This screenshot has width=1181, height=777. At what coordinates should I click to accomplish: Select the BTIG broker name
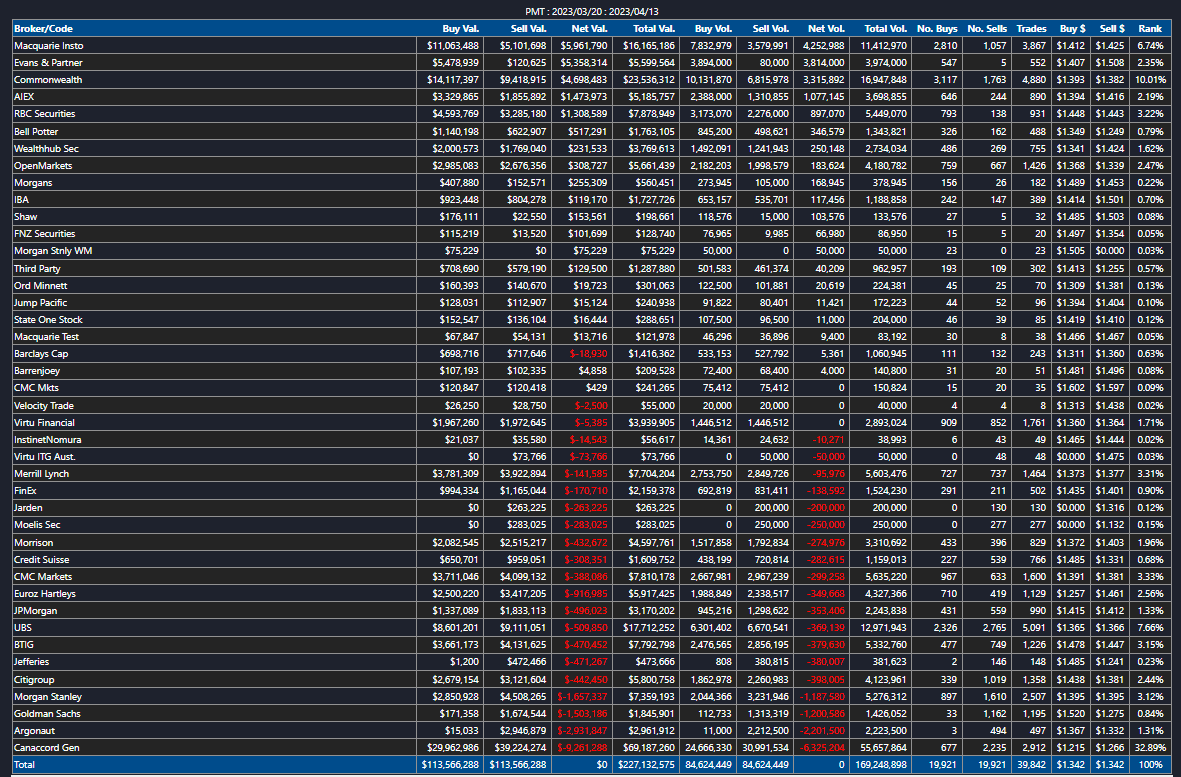point(24,645)
